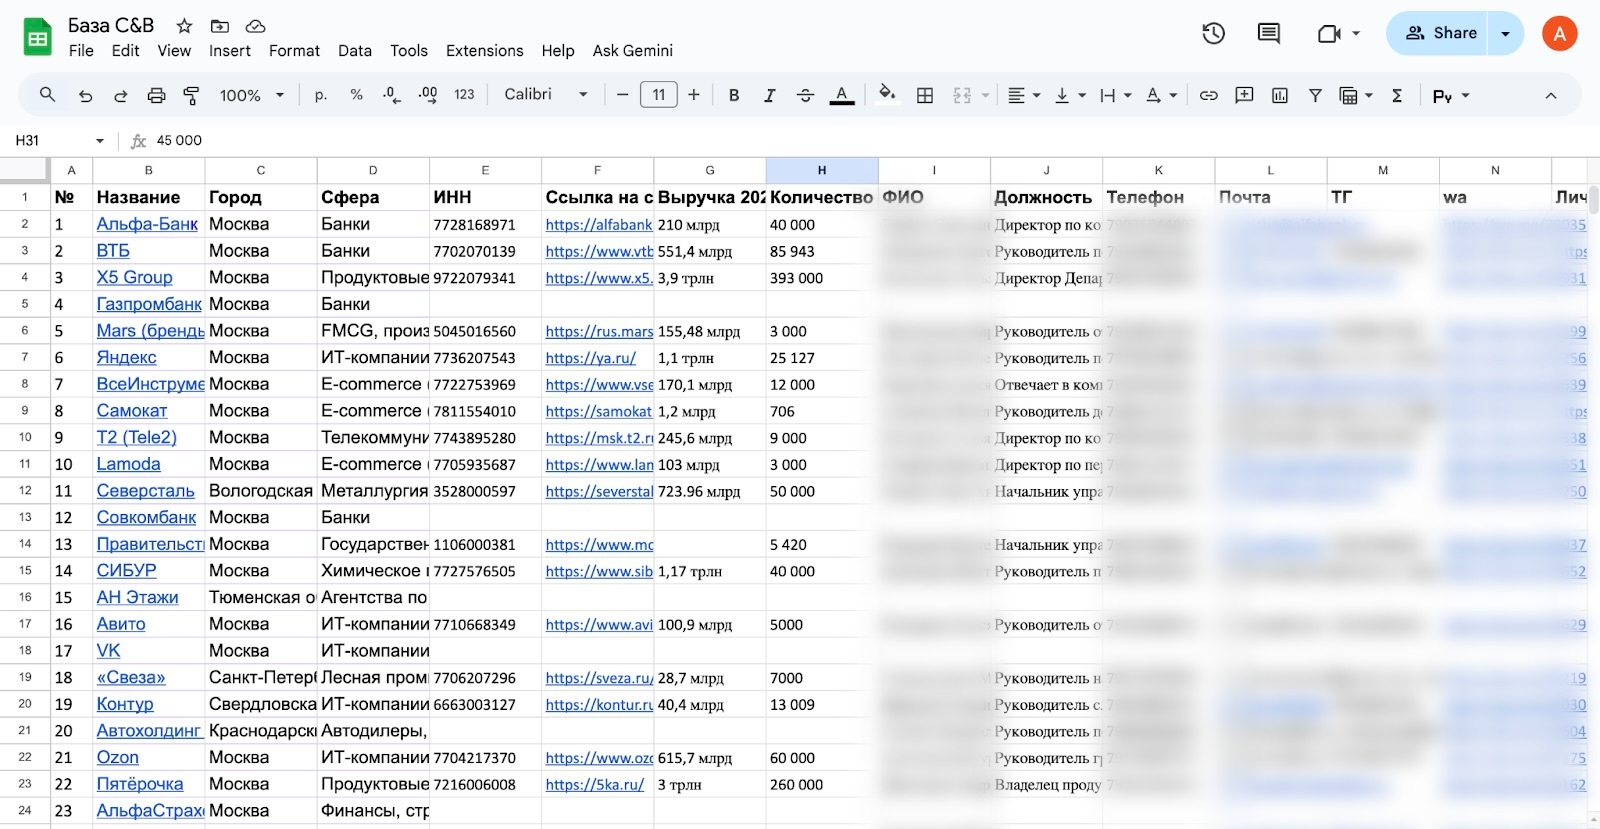Screen dimensions: 1600x829
Task: Open the zoom 100% dropdown
Action: 252,95
